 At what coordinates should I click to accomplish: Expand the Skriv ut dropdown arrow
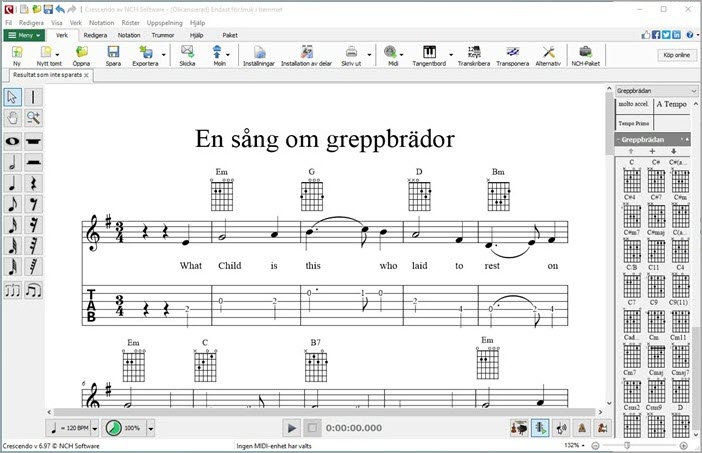369,55
